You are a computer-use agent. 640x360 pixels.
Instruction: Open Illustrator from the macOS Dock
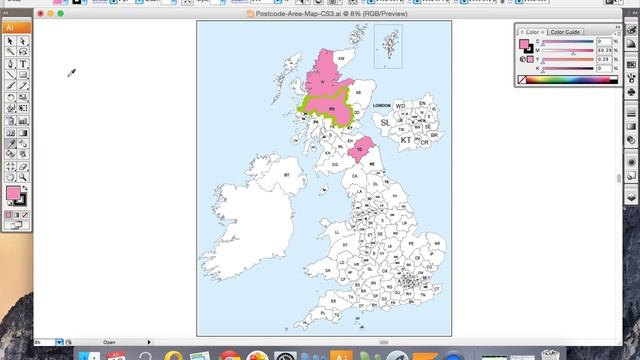[x=341, y=355]
